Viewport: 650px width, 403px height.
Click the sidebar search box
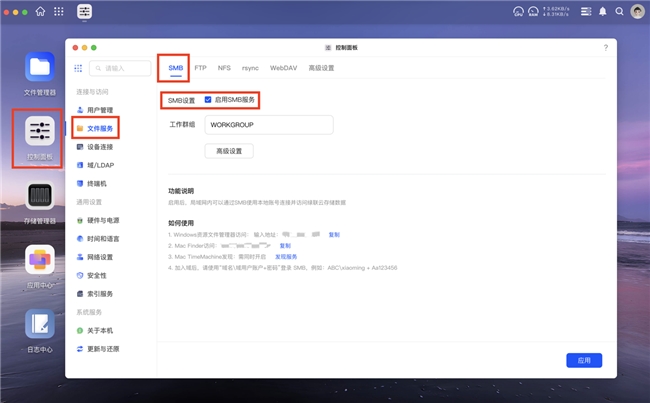pos(120,68)
